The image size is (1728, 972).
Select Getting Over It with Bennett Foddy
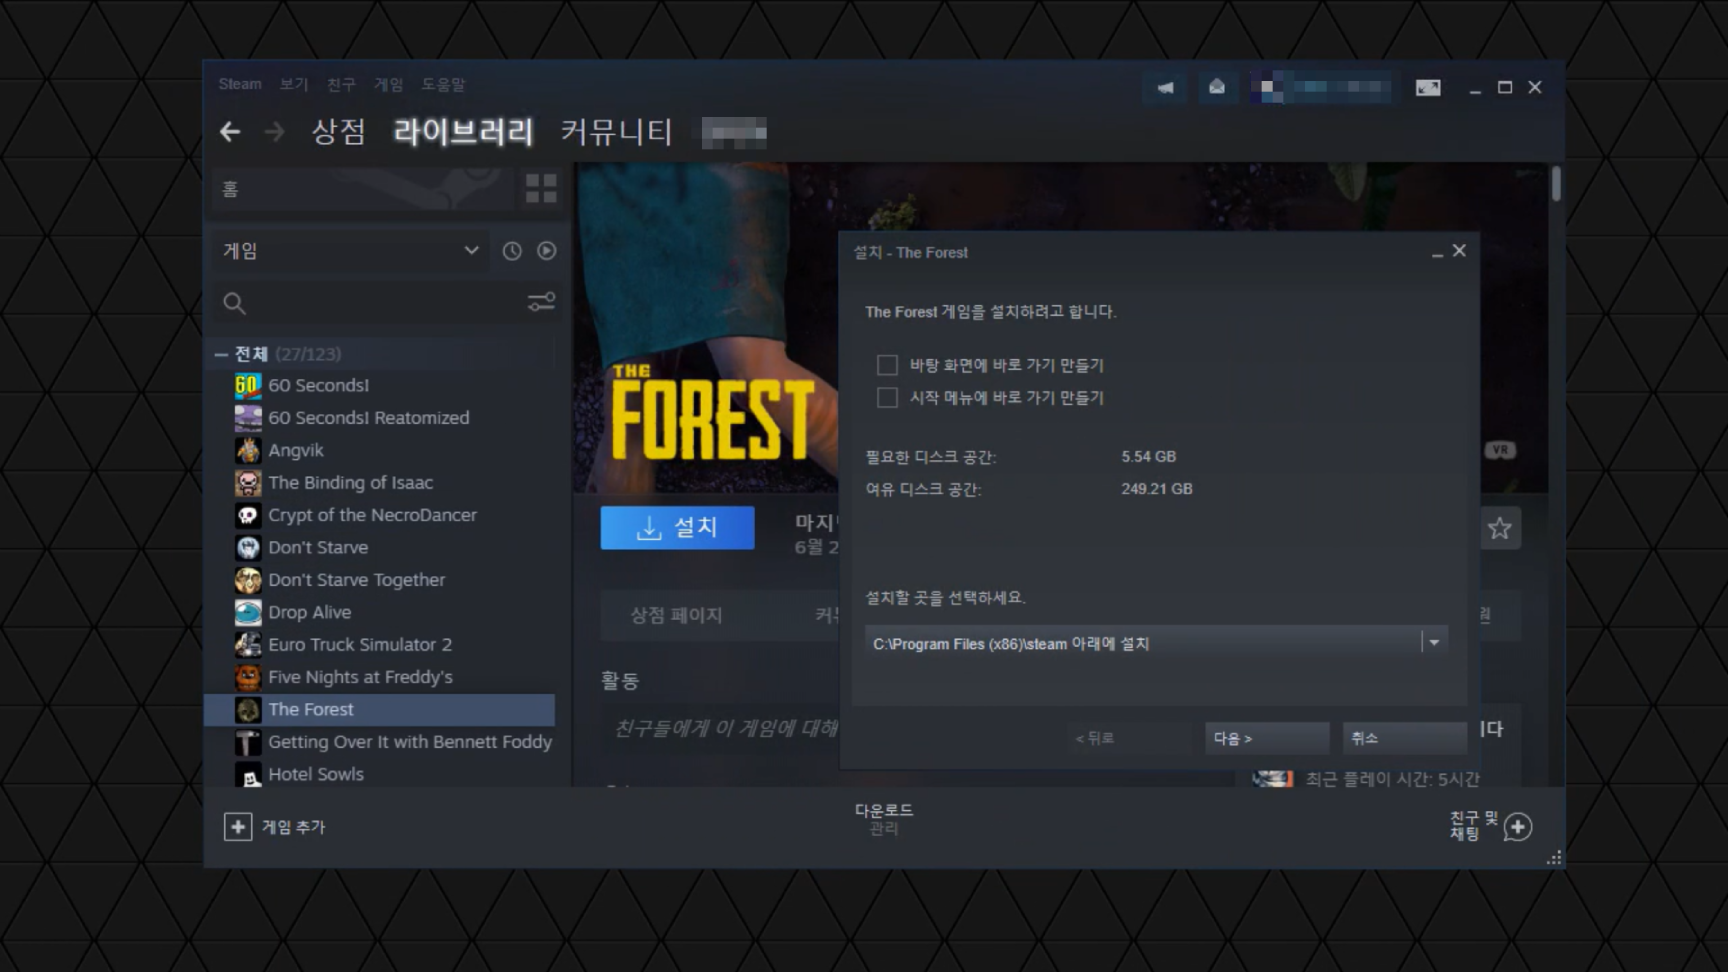click(410, 742)
